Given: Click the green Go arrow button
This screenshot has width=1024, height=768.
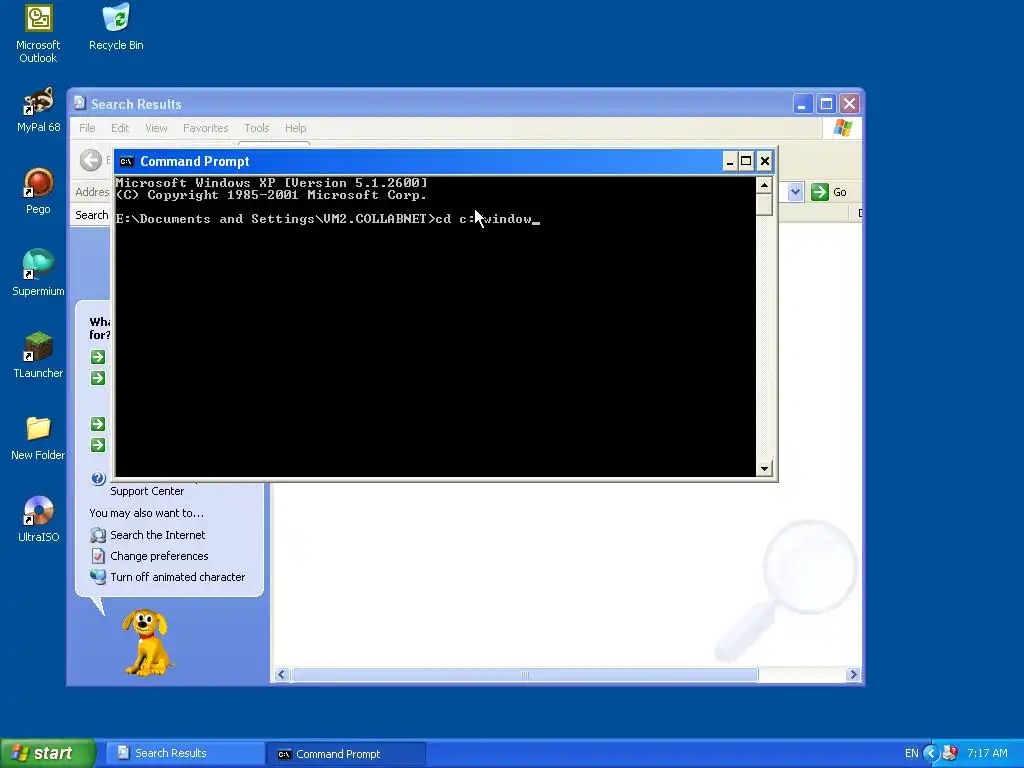Looking at the screenshot, I should point(820,192).
